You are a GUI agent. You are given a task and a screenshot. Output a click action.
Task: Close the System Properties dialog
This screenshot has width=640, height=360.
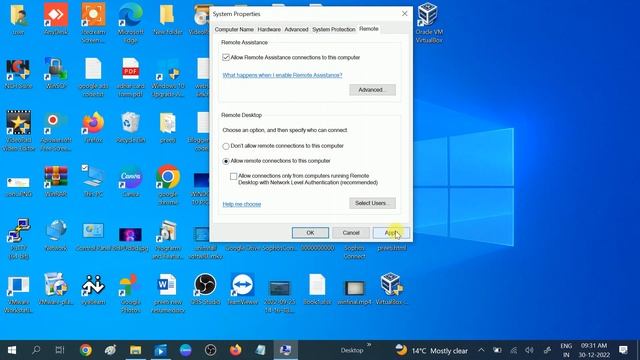point(404,13)
